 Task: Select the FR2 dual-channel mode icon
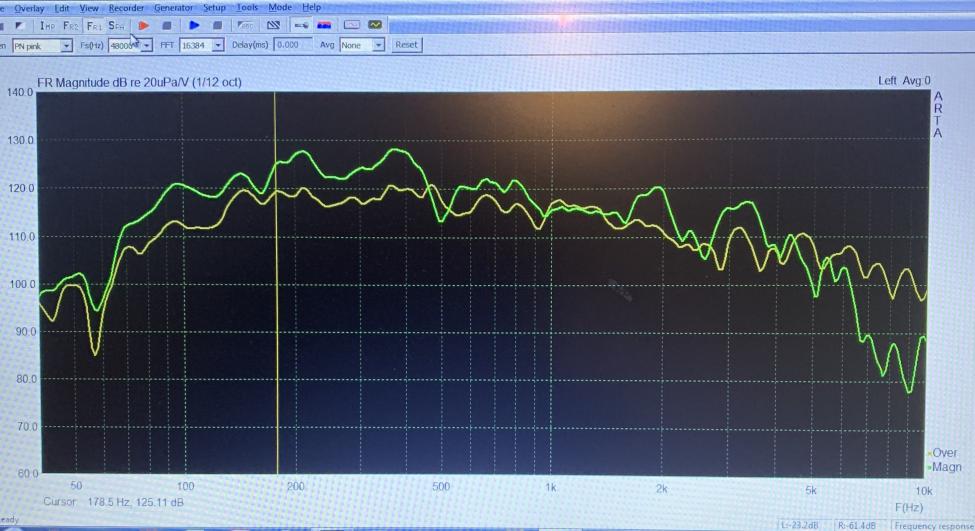pyautogui.click(x=70, y=25)
